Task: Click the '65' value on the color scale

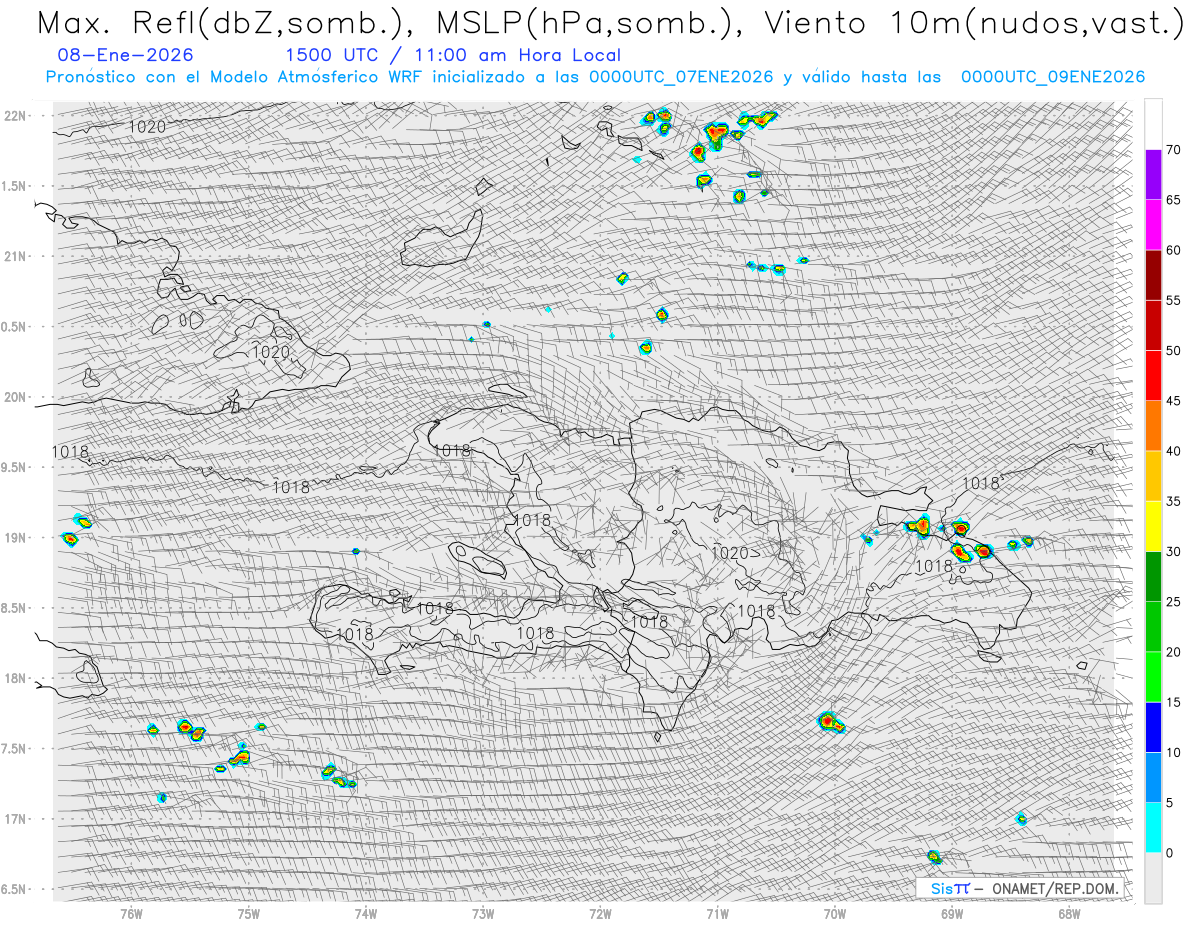Action: click(1173, 200)
